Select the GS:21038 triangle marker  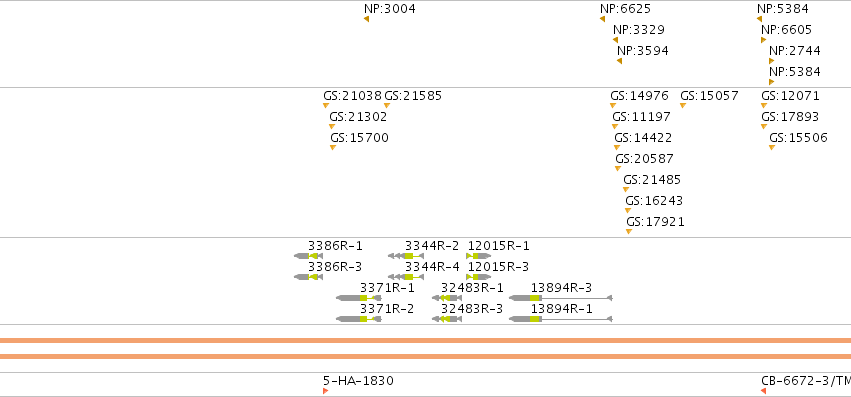pos(326,105)
